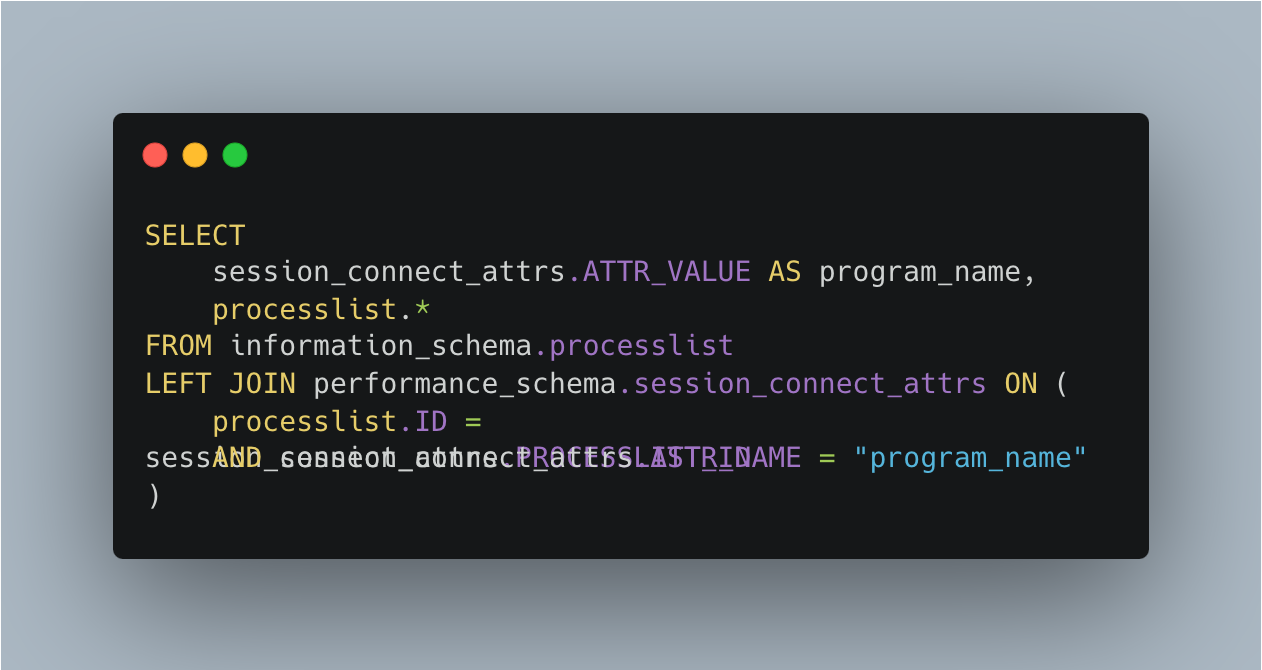Click the purple .session_connect_attrs table token
Image resolution: width=1262 pixels, height=670 pixels.
pos(802,384)
